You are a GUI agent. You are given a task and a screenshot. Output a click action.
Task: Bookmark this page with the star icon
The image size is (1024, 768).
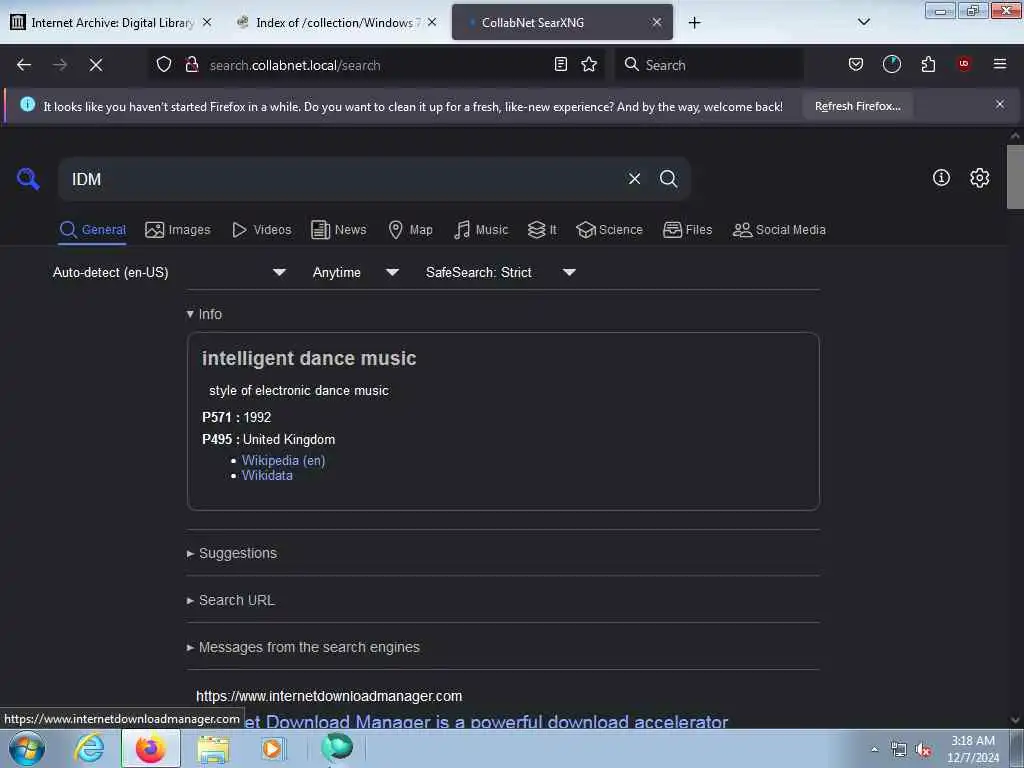point(589,64)
